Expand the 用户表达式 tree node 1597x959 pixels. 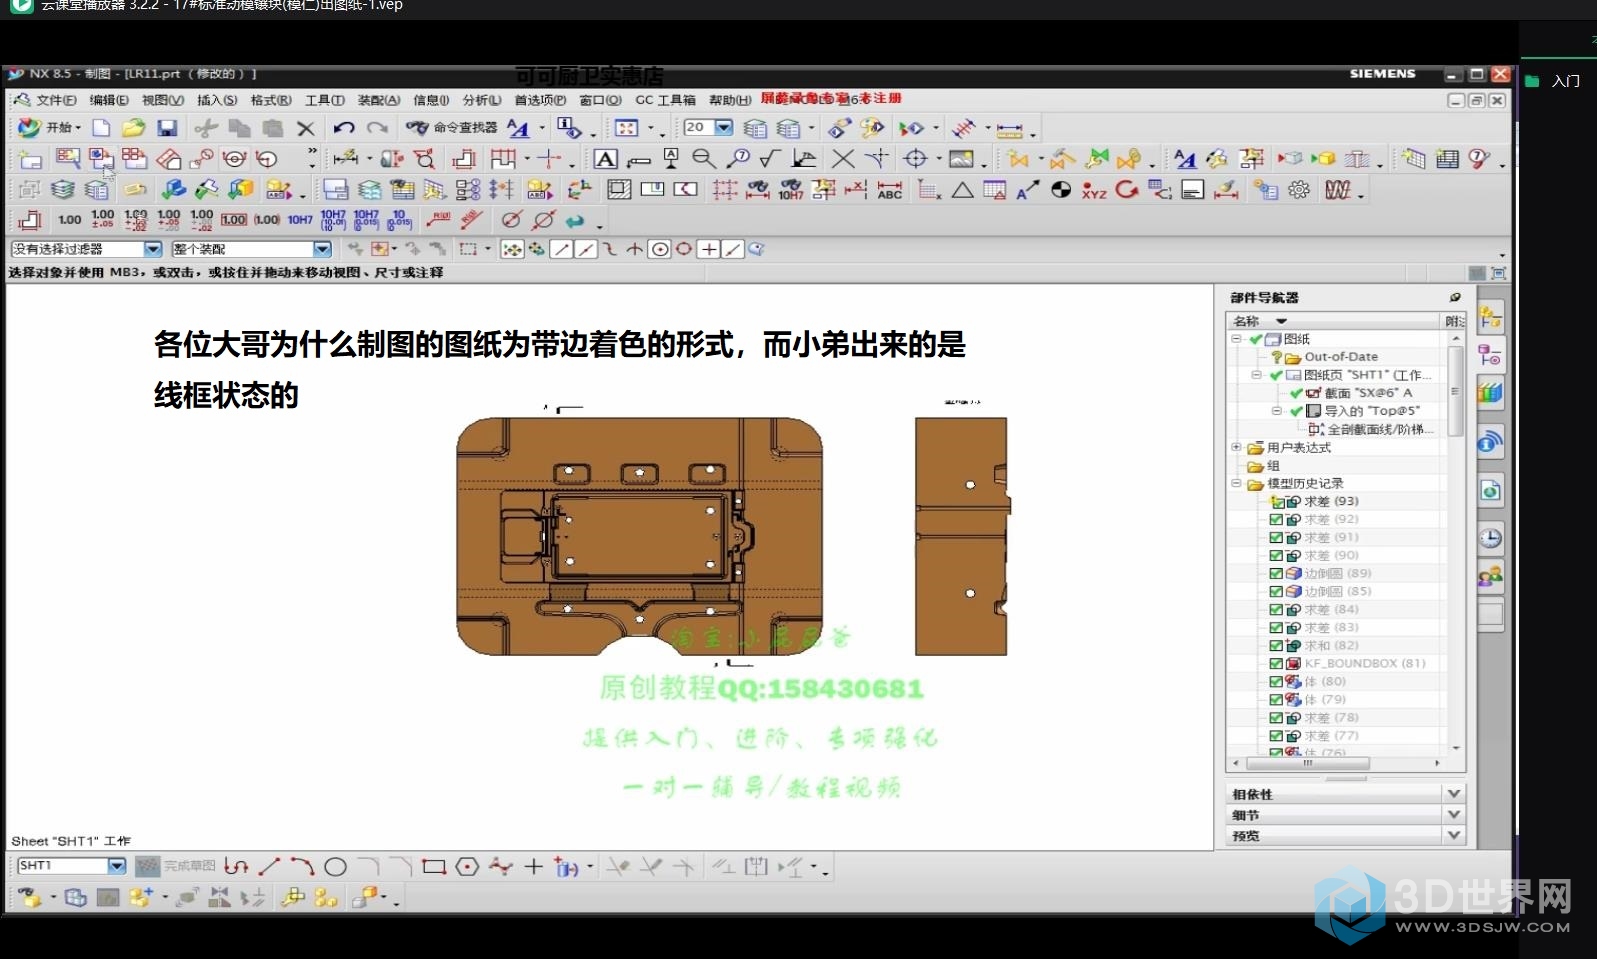click(1237, 448)
